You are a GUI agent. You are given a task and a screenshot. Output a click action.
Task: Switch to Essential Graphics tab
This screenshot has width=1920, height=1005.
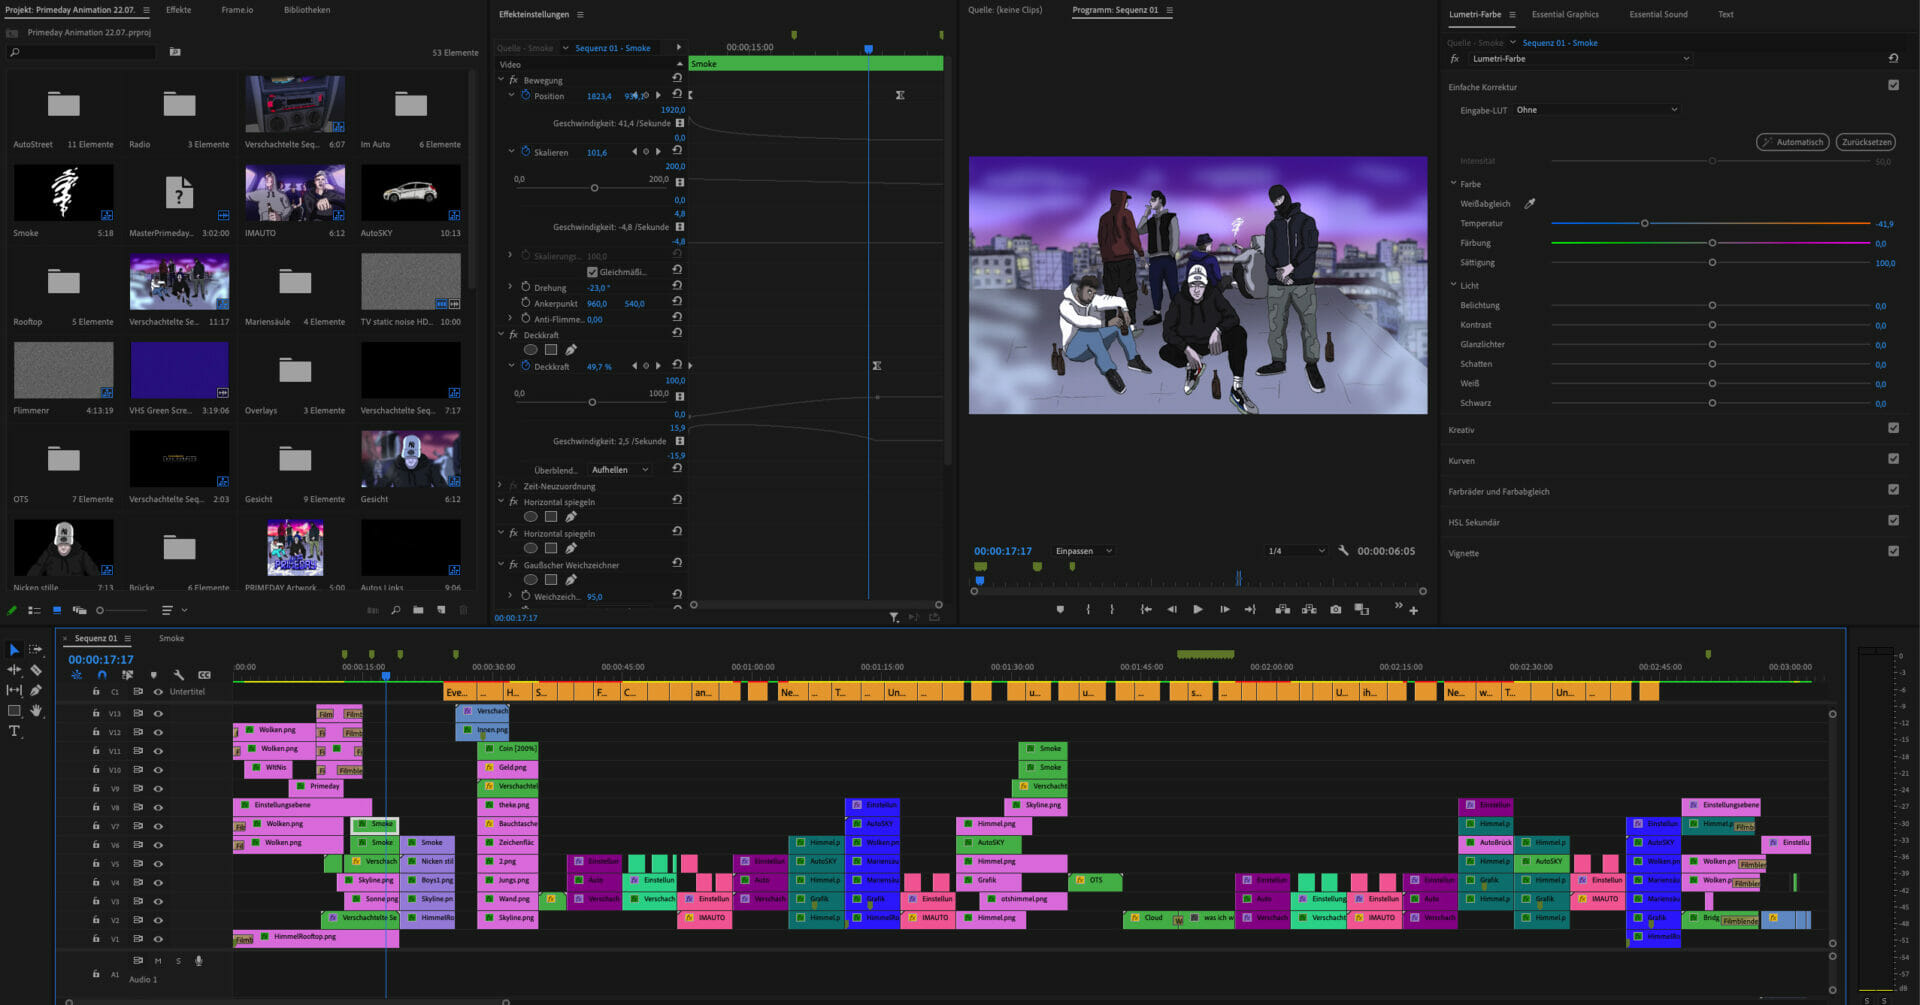pos(1565,15)
